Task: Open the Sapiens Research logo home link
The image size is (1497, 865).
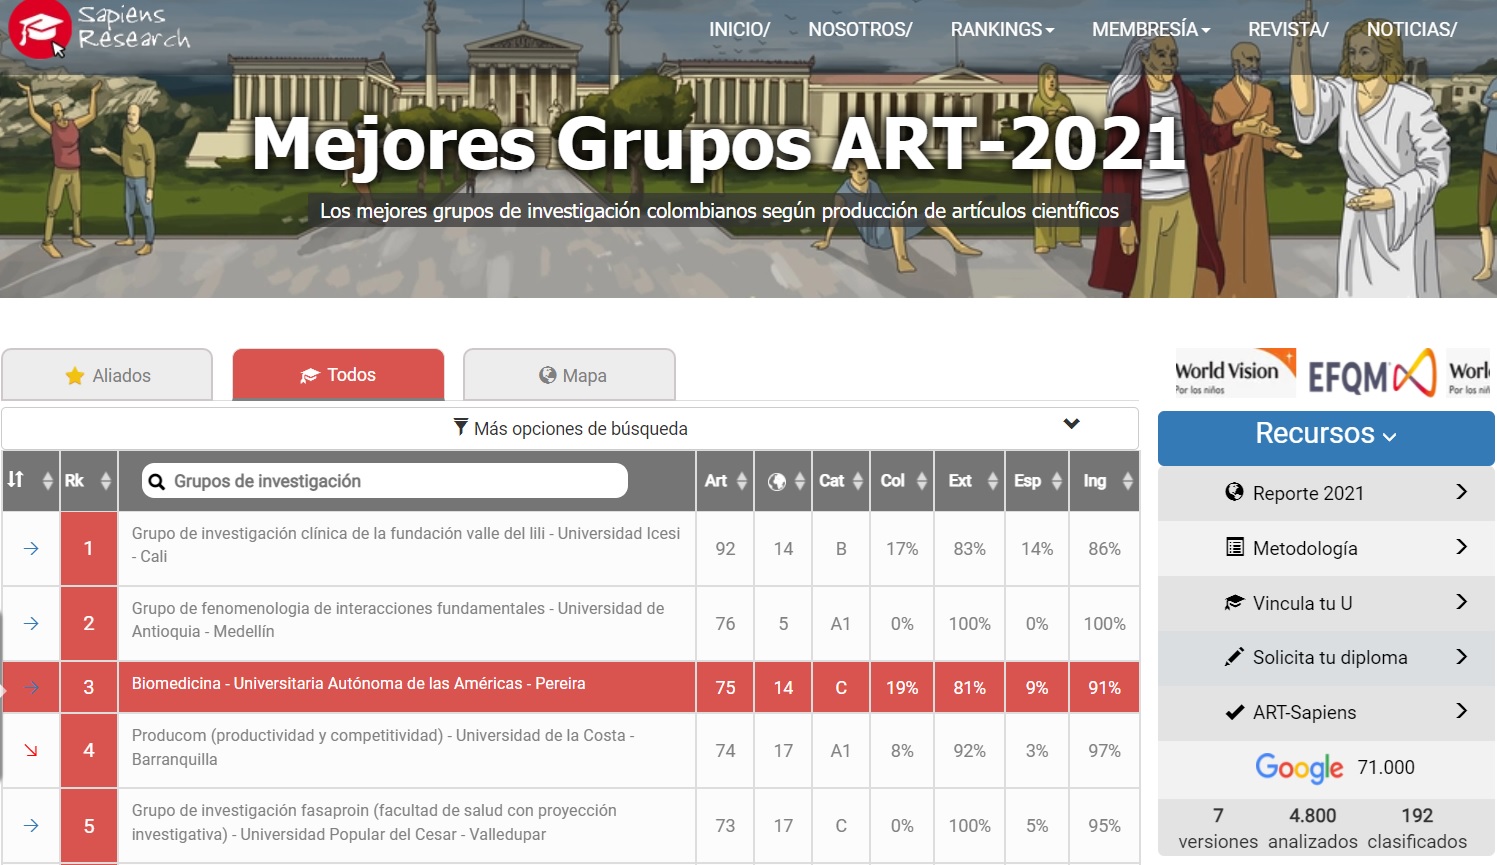Action: click(x=98, y=29)
